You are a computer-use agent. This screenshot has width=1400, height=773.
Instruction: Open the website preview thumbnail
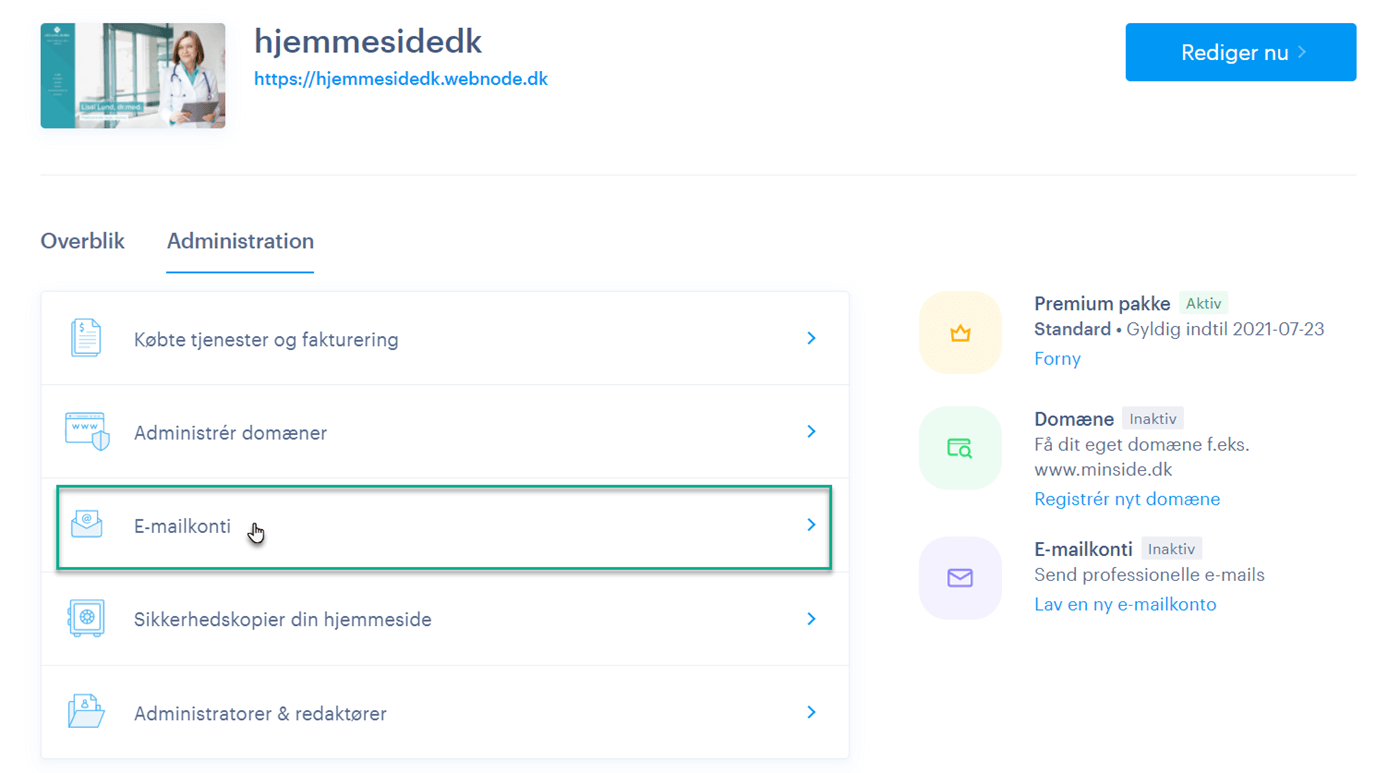click(133, 76)
